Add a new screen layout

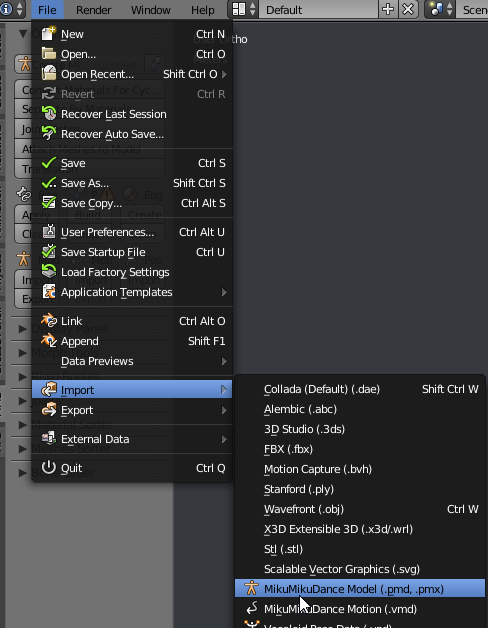click(388, 9)
